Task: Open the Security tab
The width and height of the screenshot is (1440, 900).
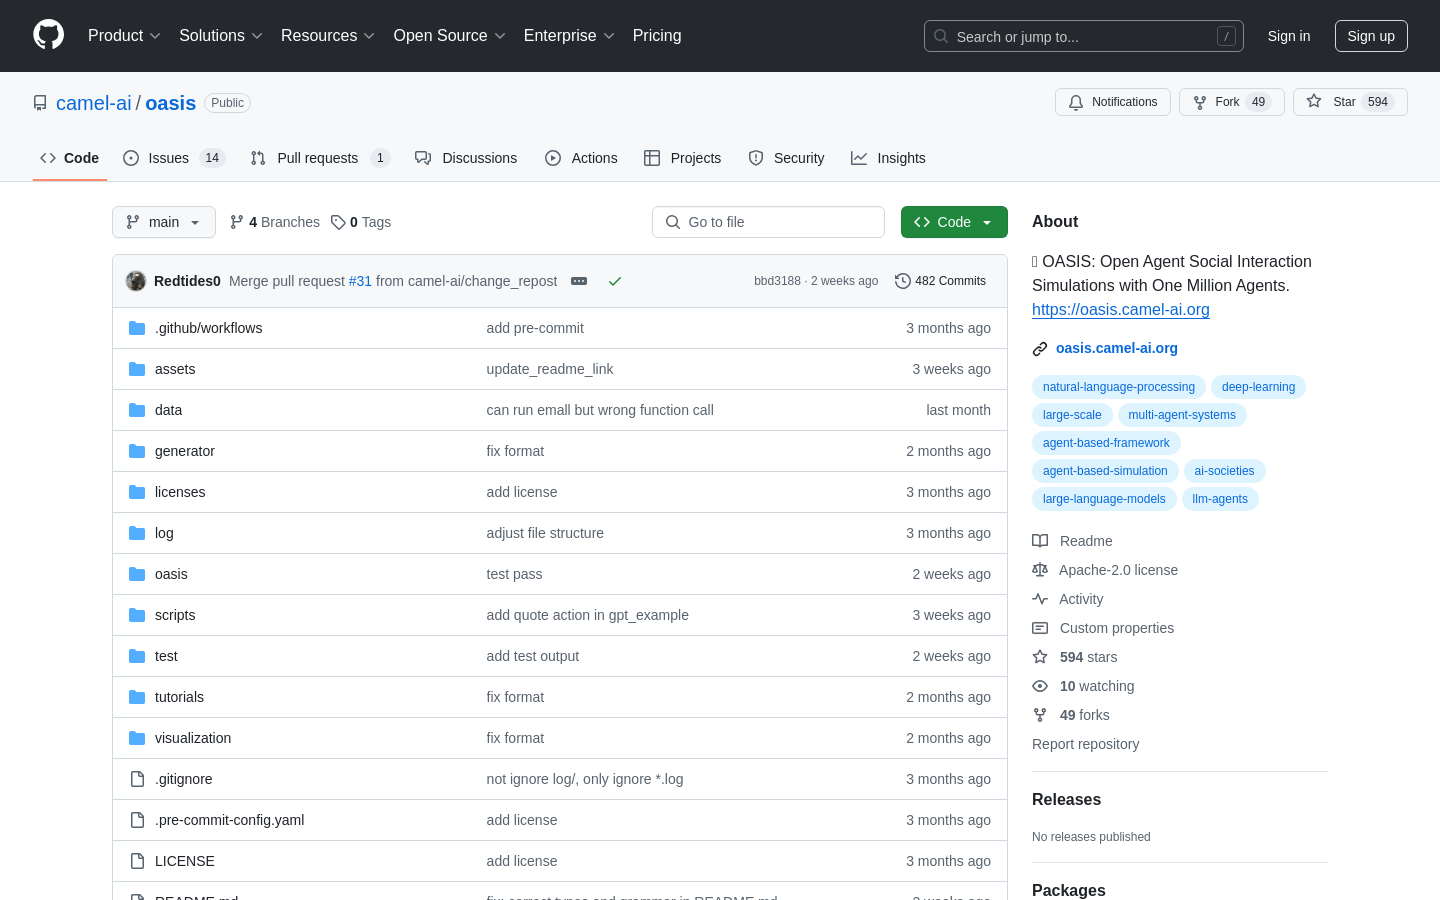Action: coord(787,158)
